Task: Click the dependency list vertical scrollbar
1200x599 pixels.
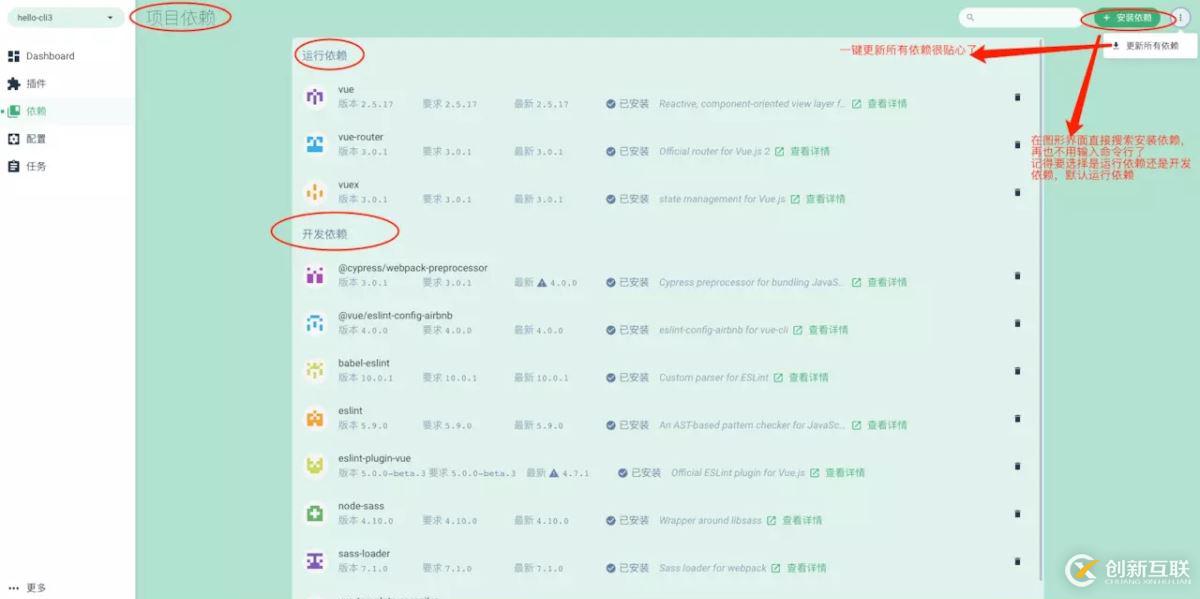Action: click(x=1040, y=310)
